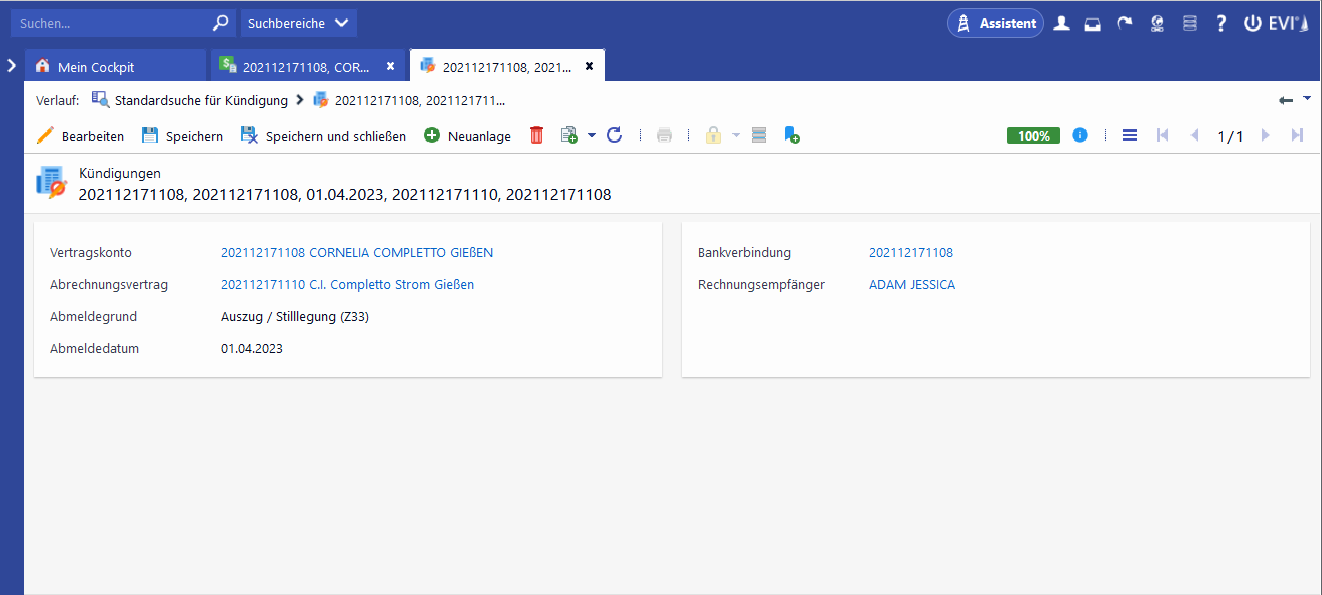
Task: Click the Bearbeiten button
Action: point(80,136)
